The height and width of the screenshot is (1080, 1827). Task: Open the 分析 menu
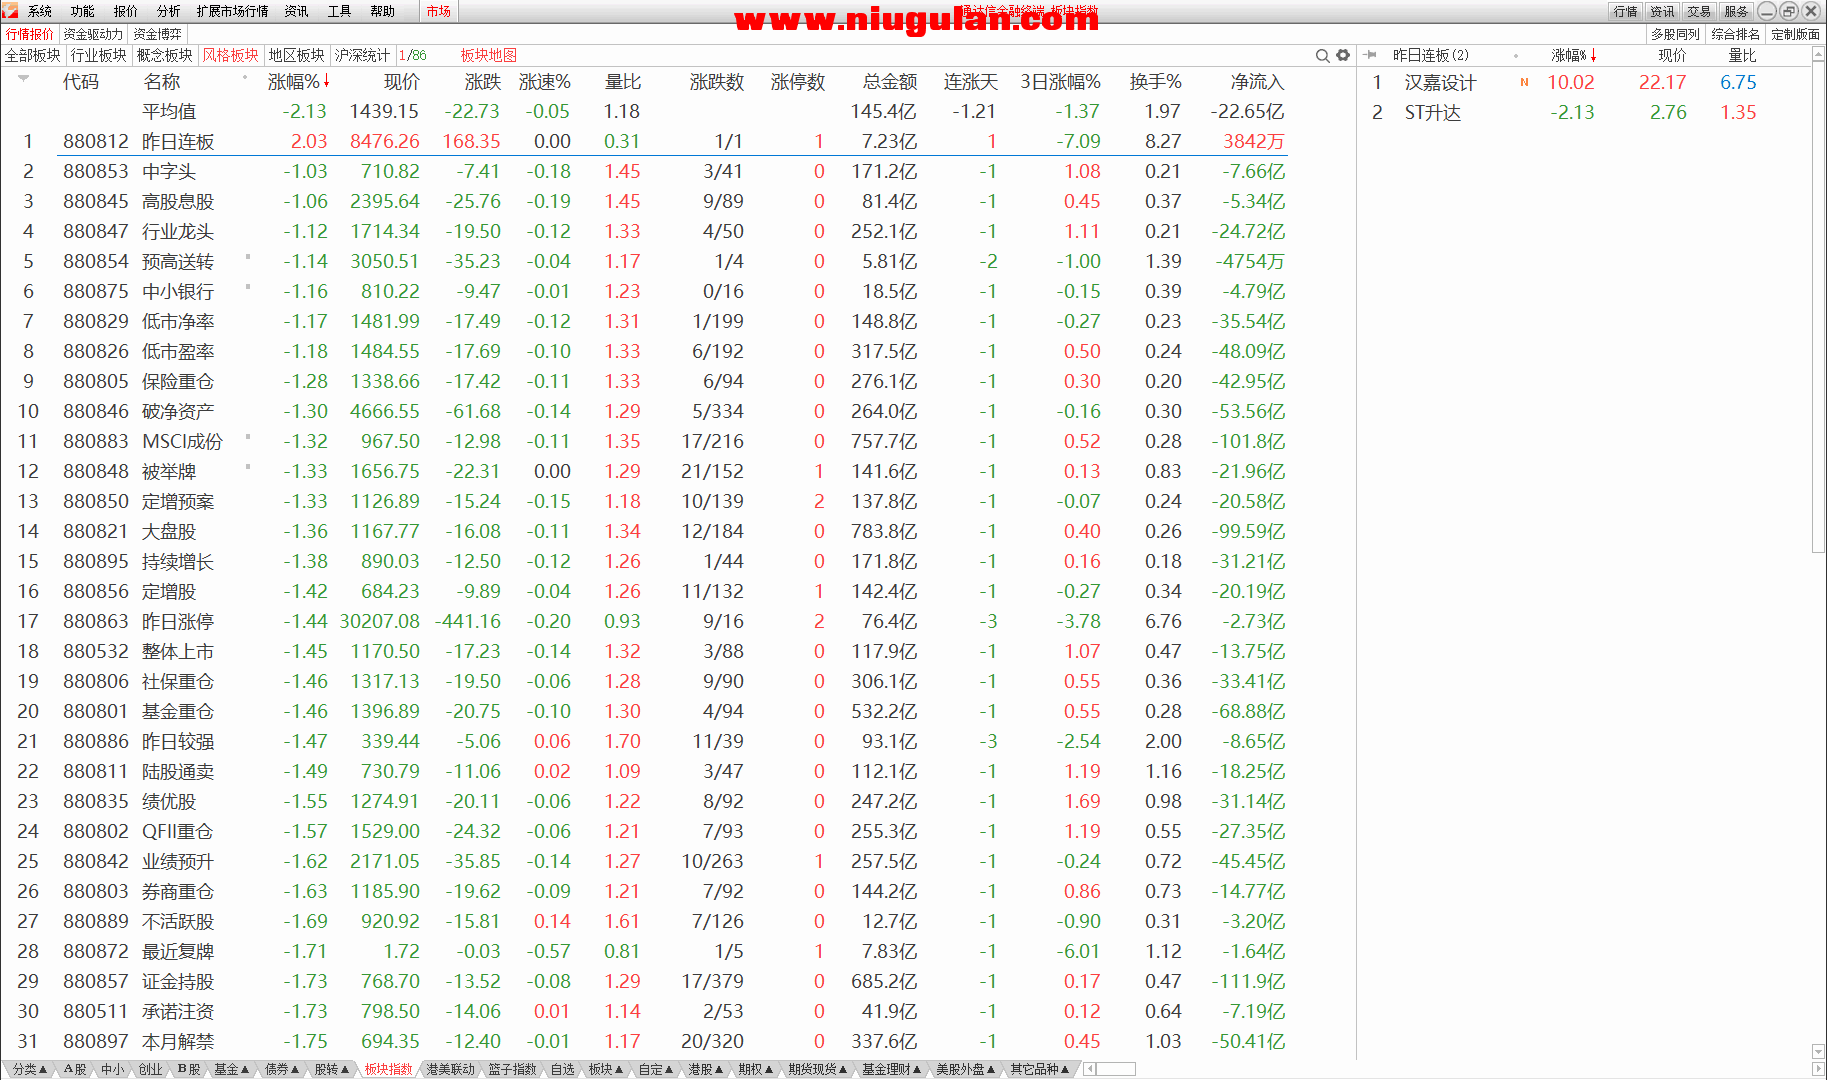(169, 11)
